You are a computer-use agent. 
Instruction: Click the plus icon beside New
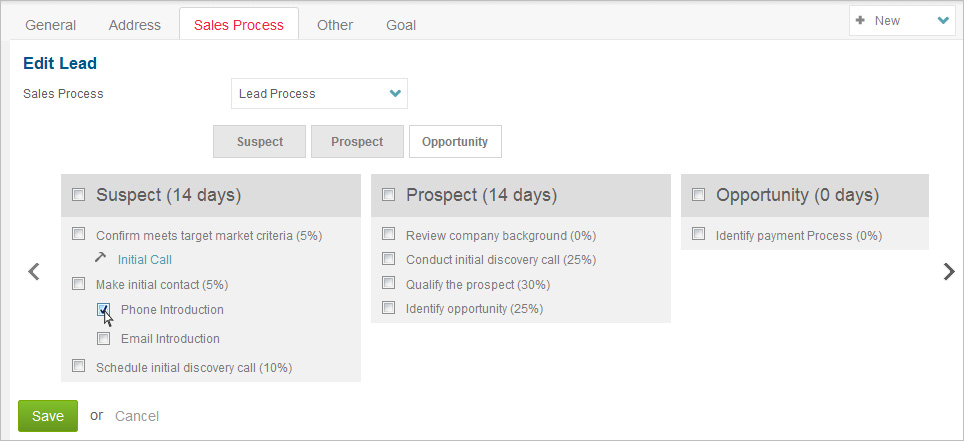[x=860, y=21]
